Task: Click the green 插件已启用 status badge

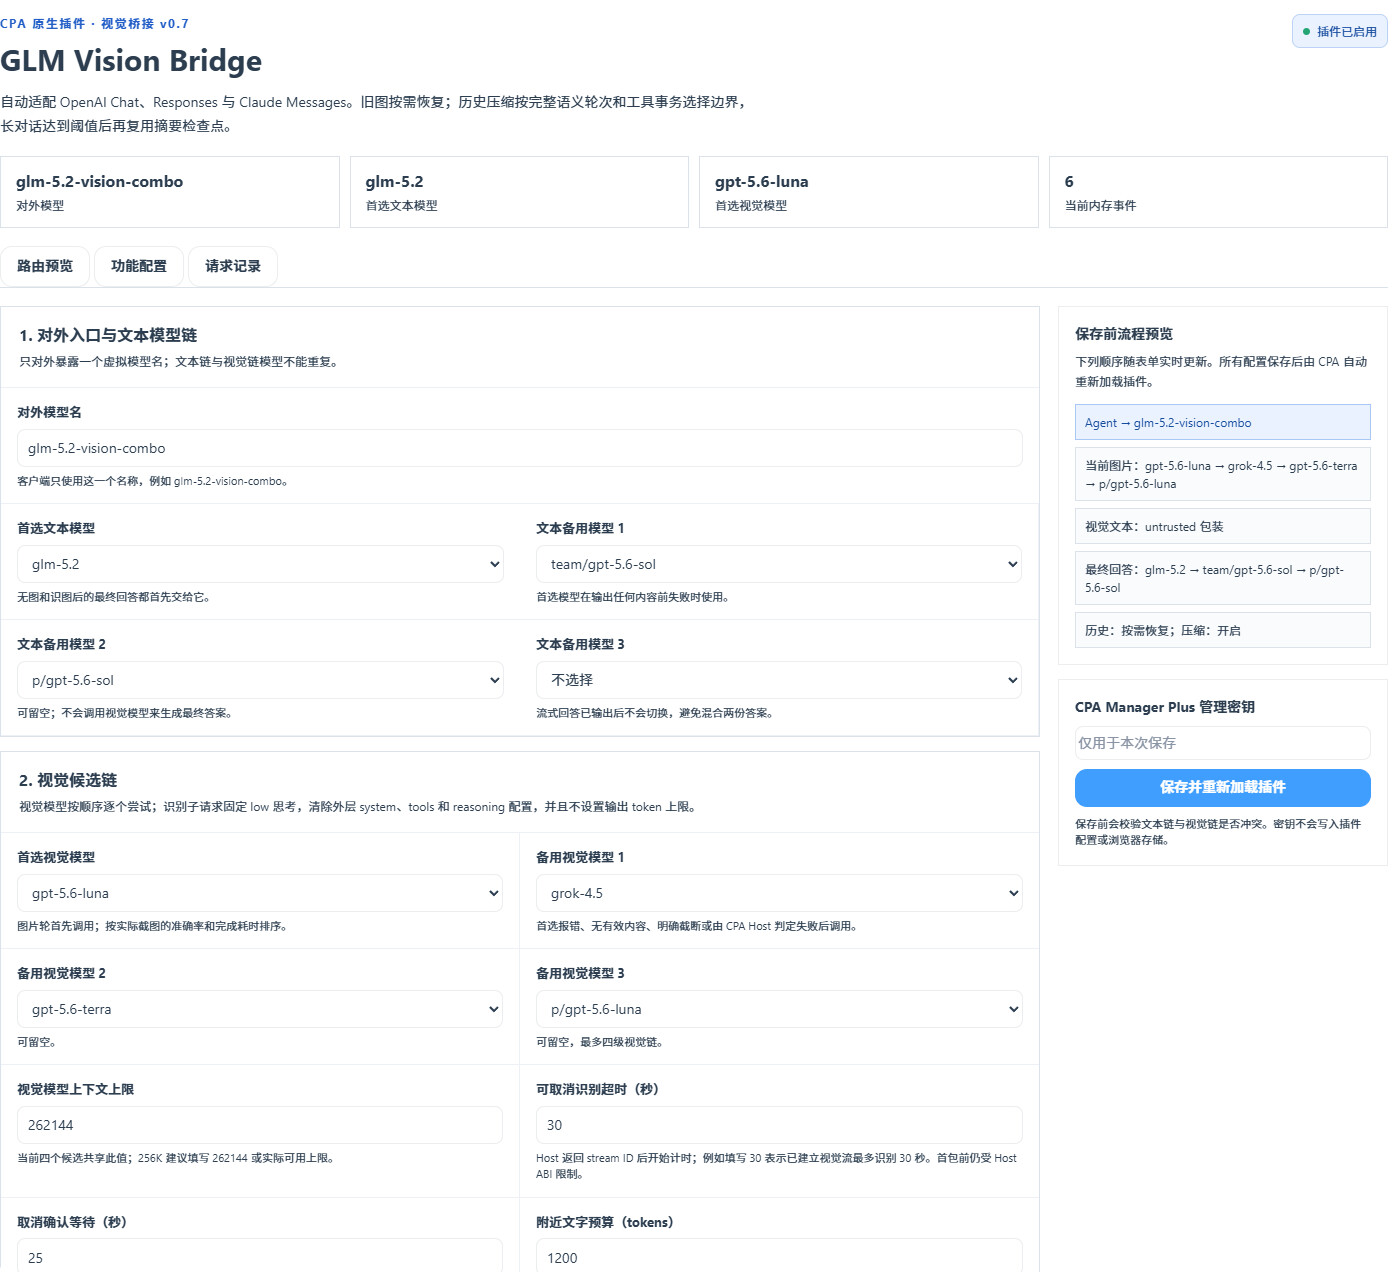Action: coord(1339,31)
